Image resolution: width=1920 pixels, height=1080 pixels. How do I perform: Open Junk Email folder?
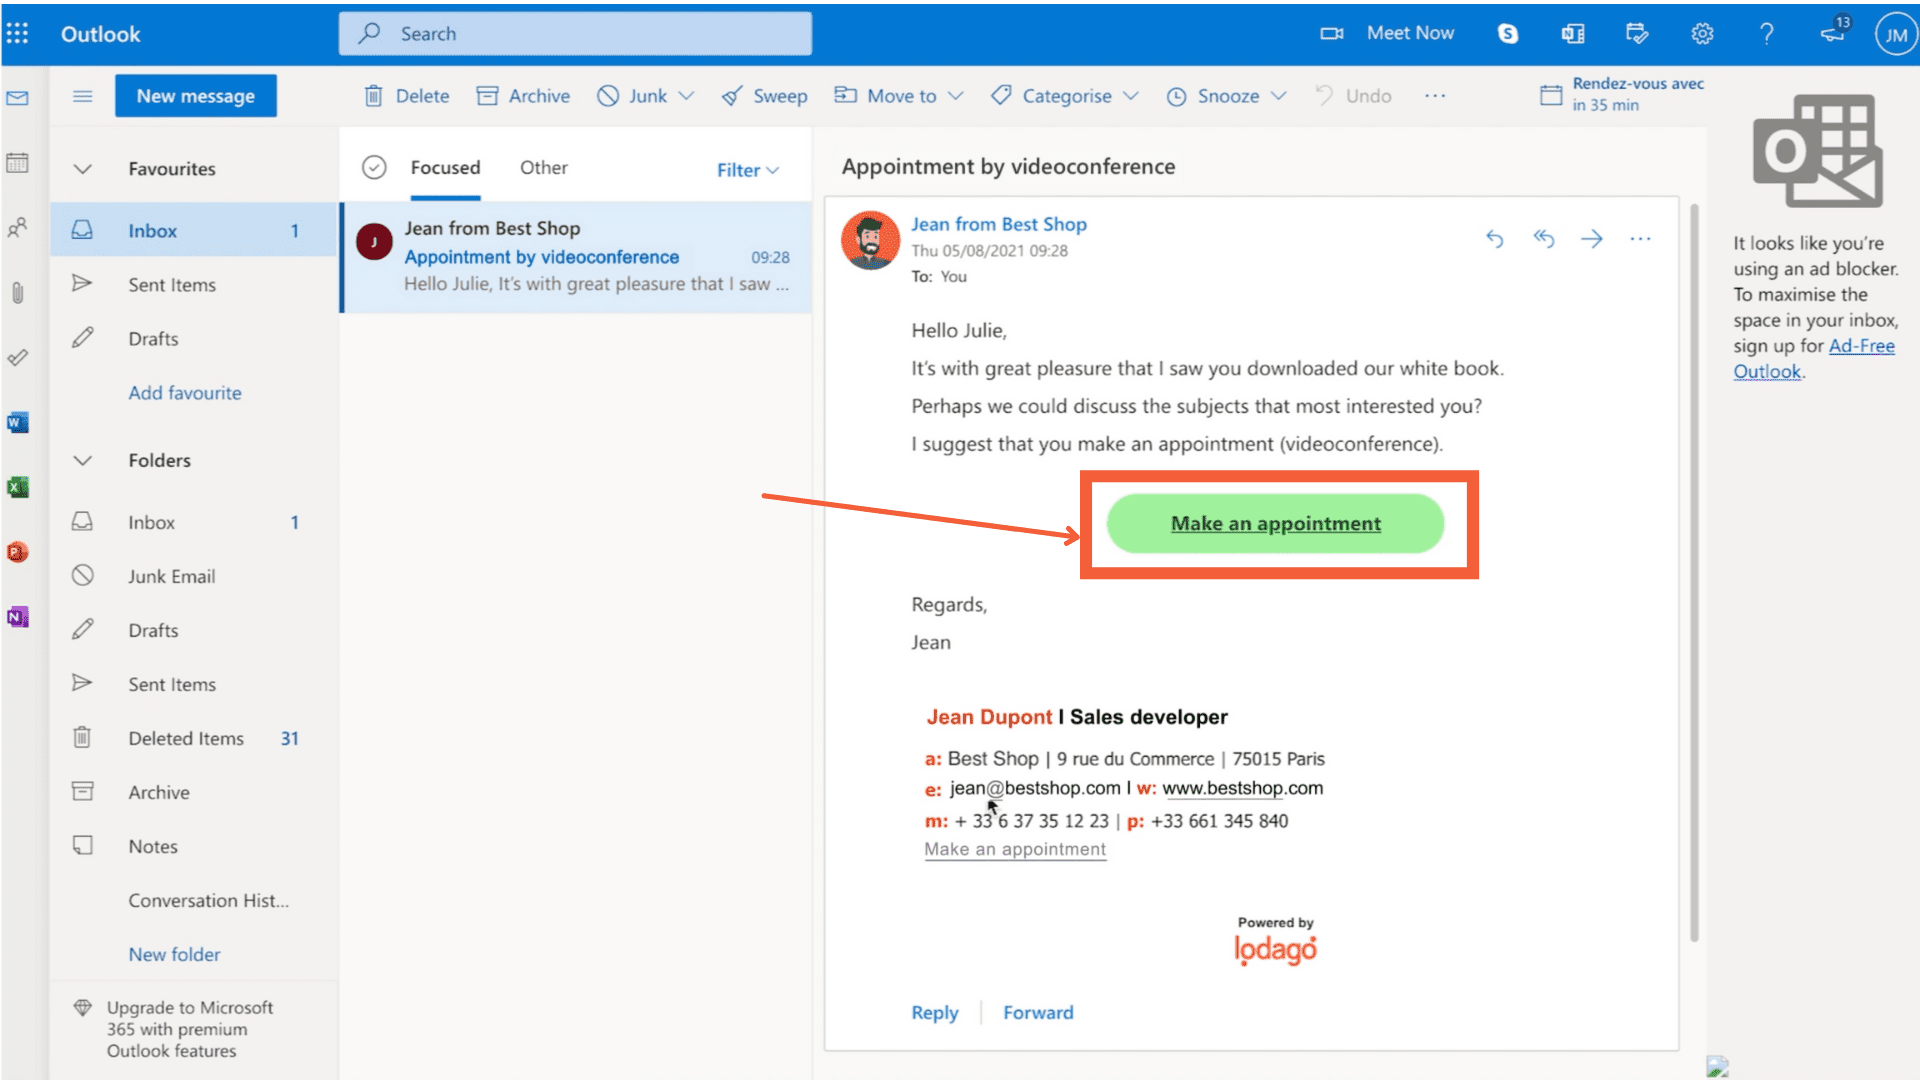point(194,577)
